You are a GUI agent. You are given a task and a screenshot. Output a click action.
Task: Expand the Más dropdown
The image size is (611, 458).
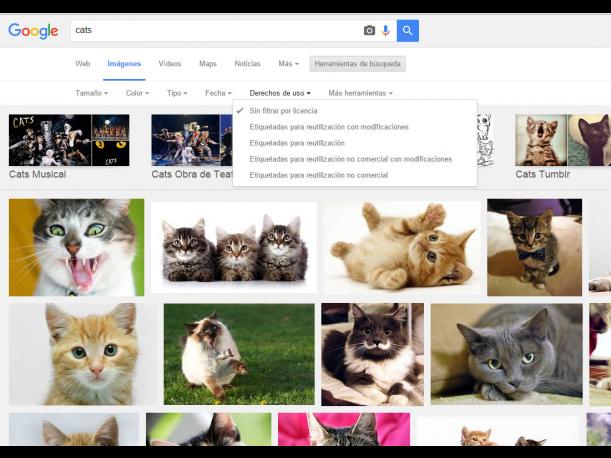288,64
